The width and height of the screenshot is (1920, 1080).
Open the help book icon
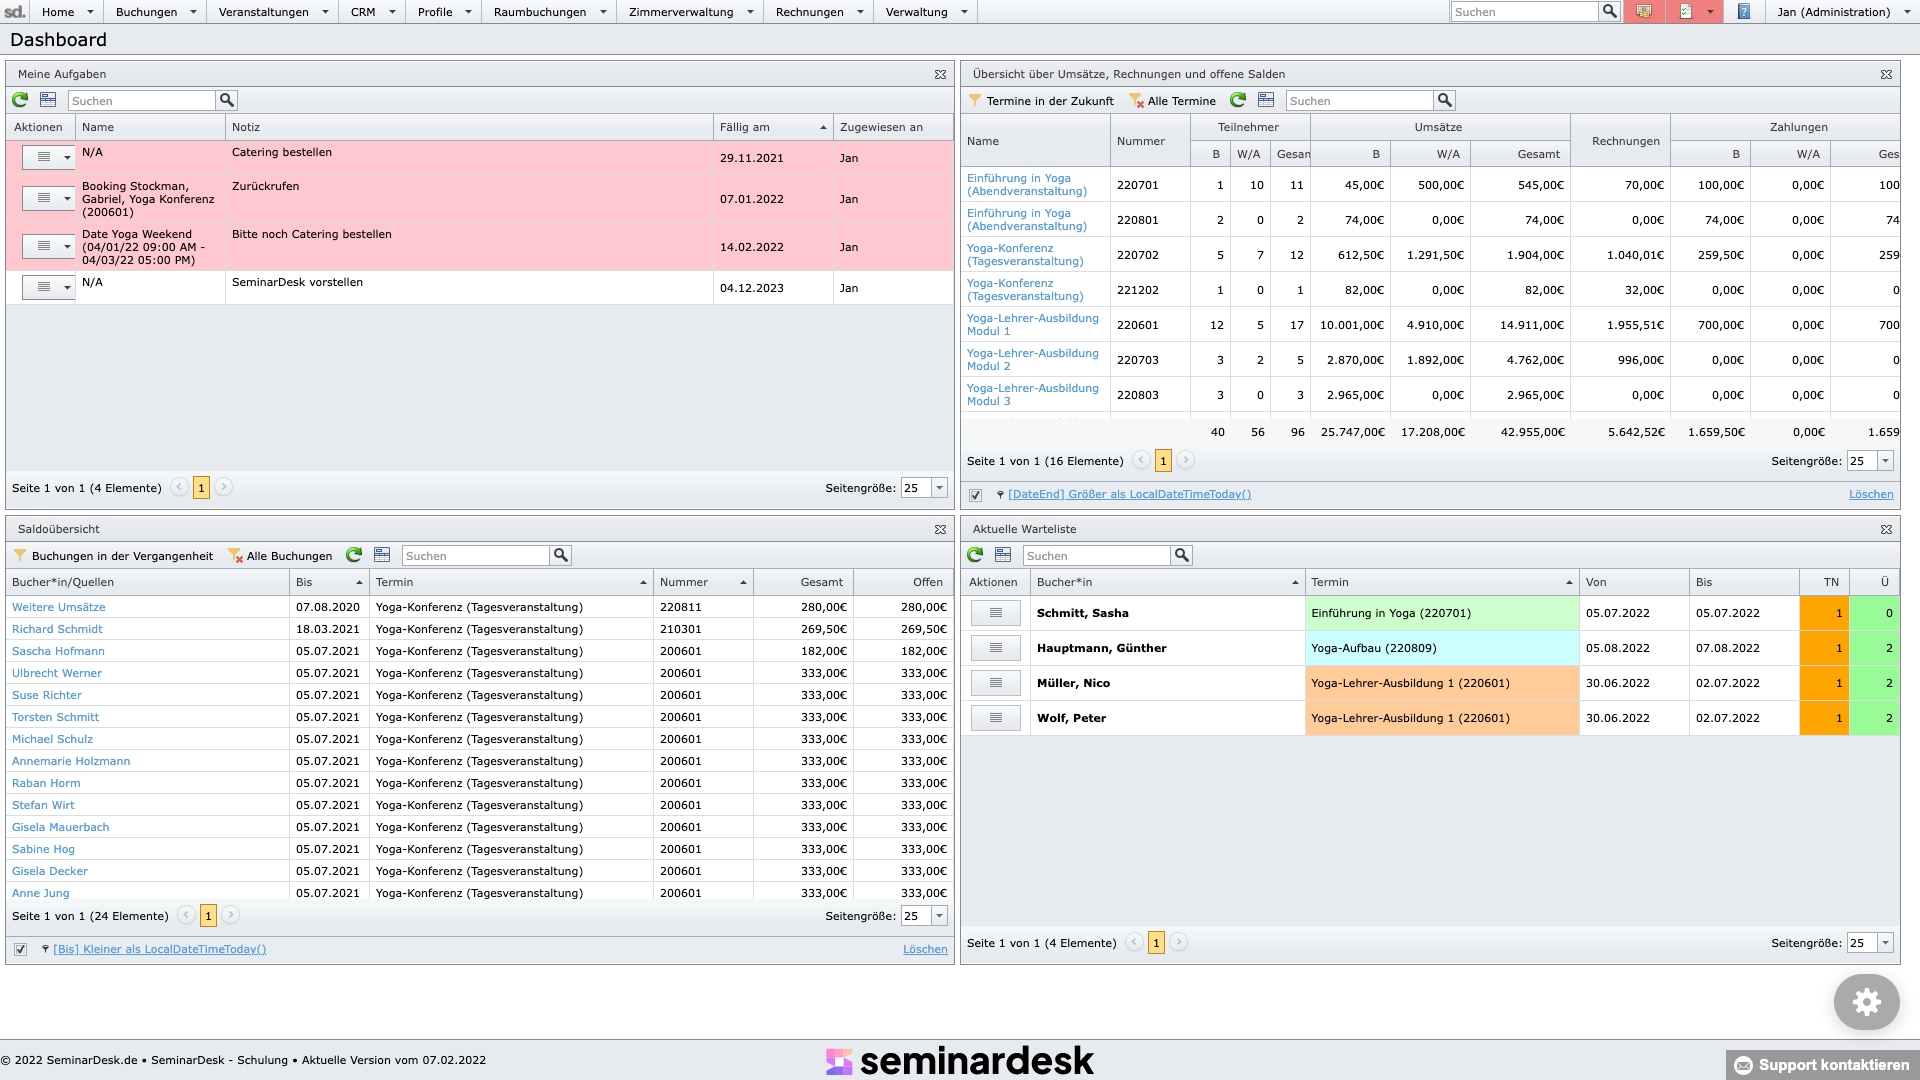point(1744,12)
